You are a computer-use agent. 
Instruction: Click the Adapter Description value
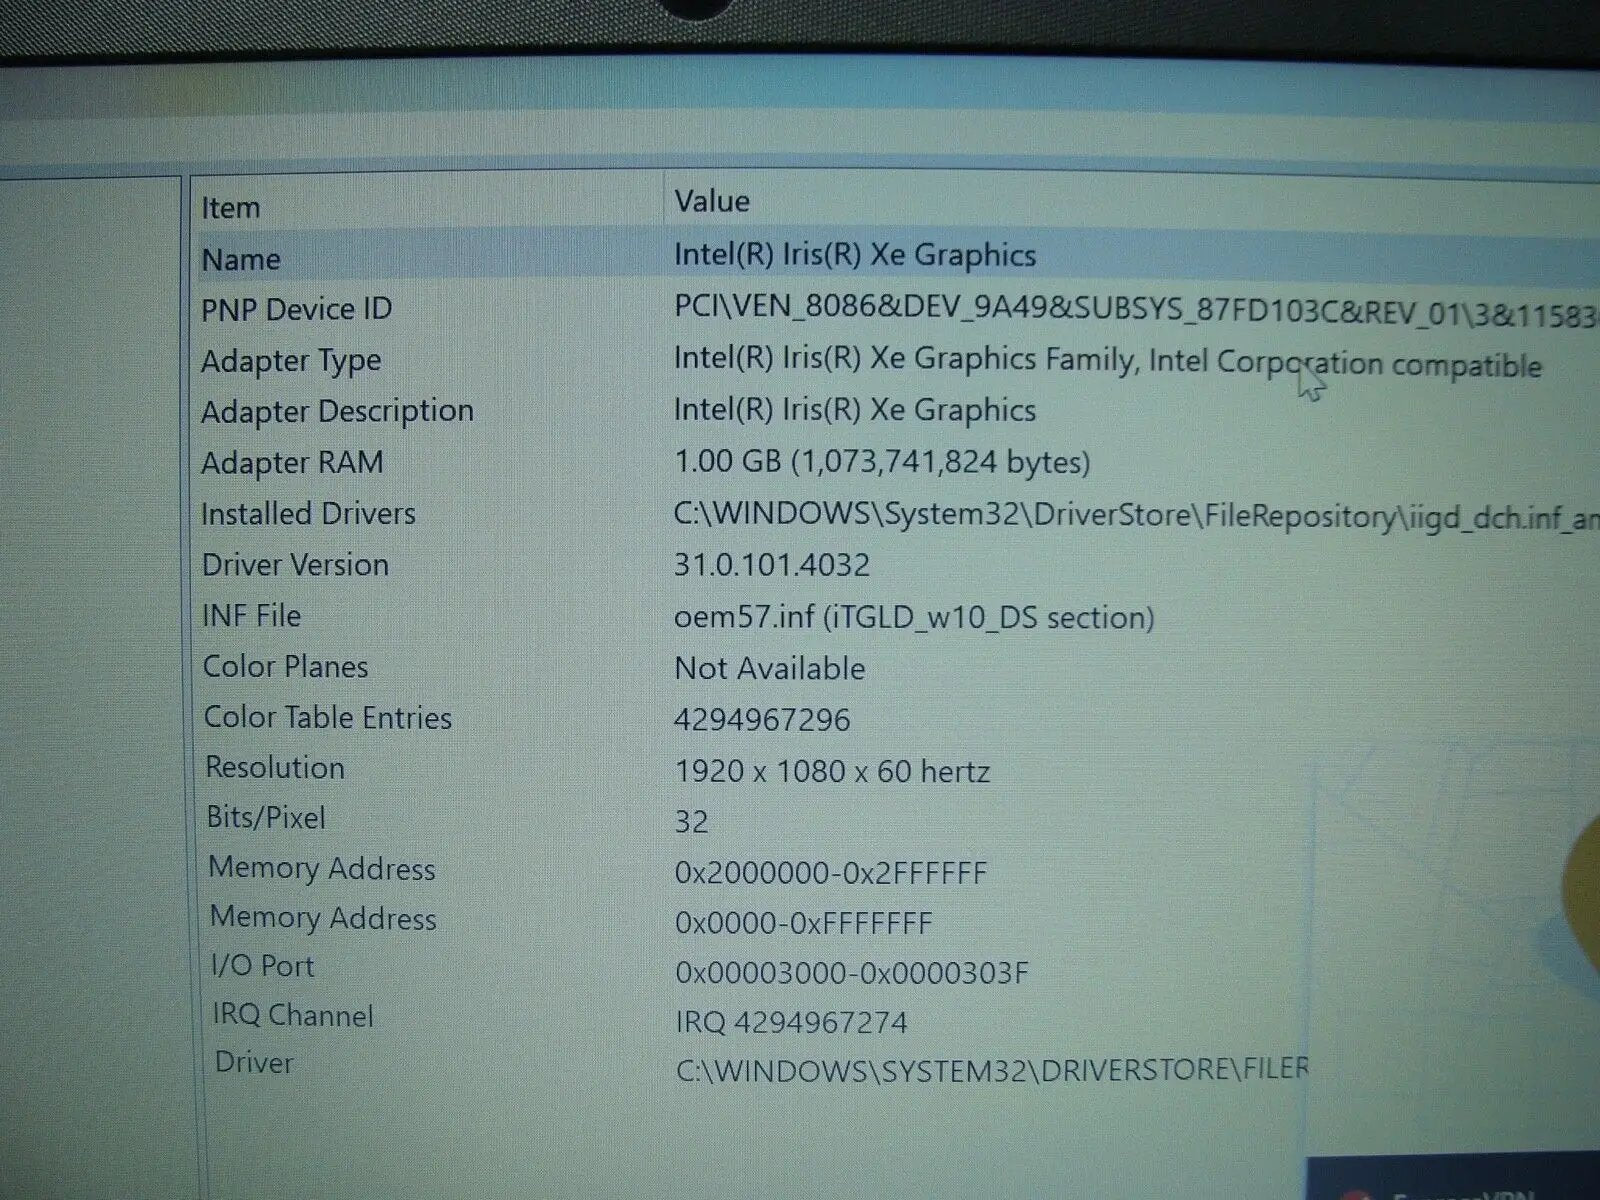click(x=855, y=411)
